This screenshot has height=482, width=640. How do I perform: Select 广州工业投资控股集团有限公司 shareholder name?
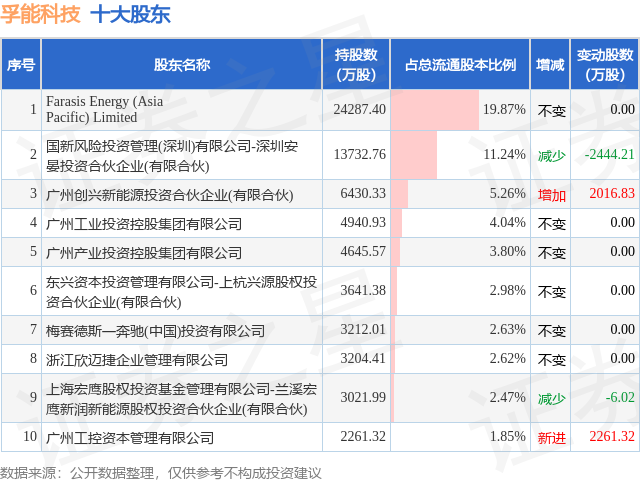coord(144,224)
